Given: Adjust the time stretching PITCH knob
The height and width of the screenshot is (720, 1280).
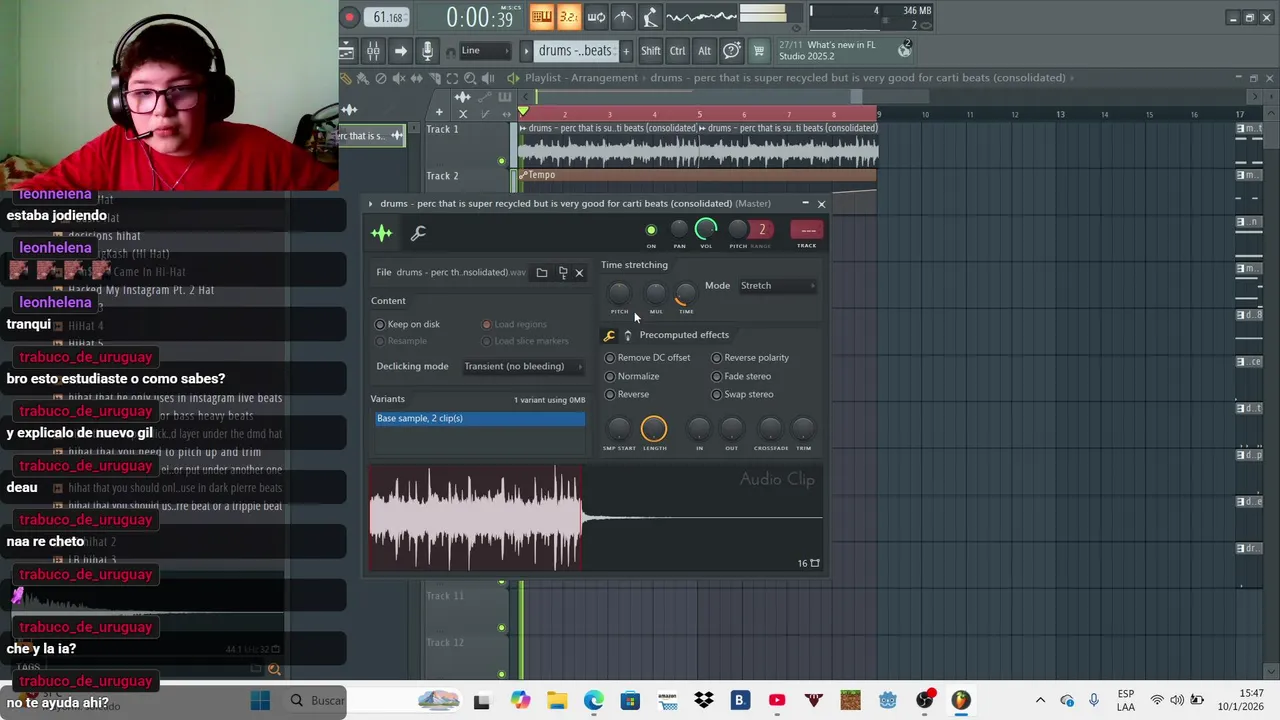Looking at the screenshot, I should pos(619,293).
